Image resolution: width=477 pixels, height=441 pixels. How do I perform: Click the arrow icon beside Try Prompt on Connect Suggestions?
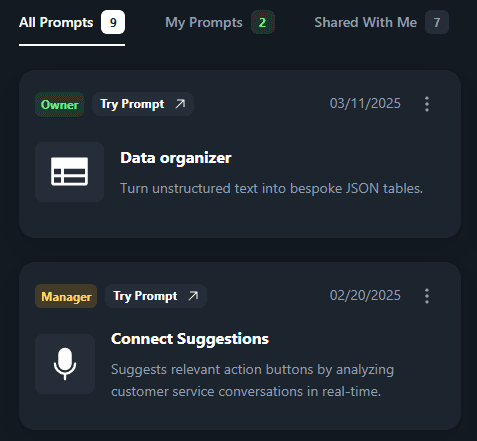coord(193,296)
